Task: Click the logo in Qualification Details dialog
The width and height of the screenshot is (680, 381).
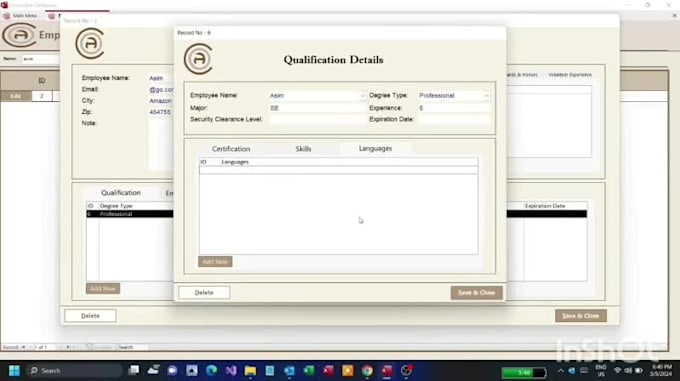Action: pyautogui.click(x=198, y=59)
